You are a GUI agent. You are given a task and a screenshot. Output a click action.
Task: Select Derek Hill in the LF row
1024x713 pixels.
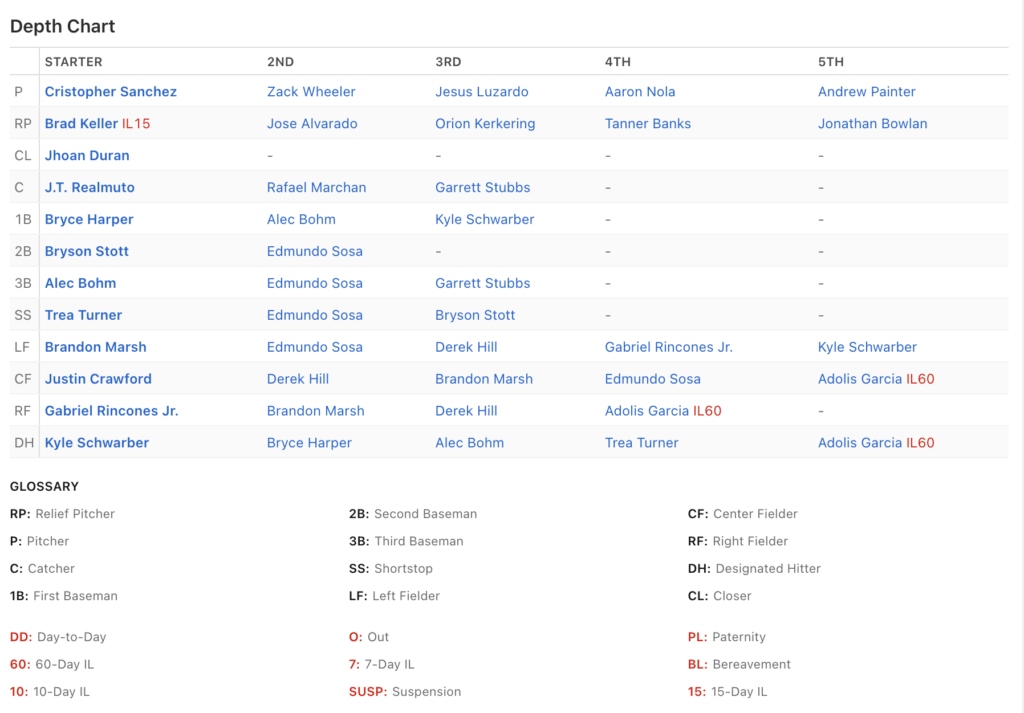tap(466, 347)
